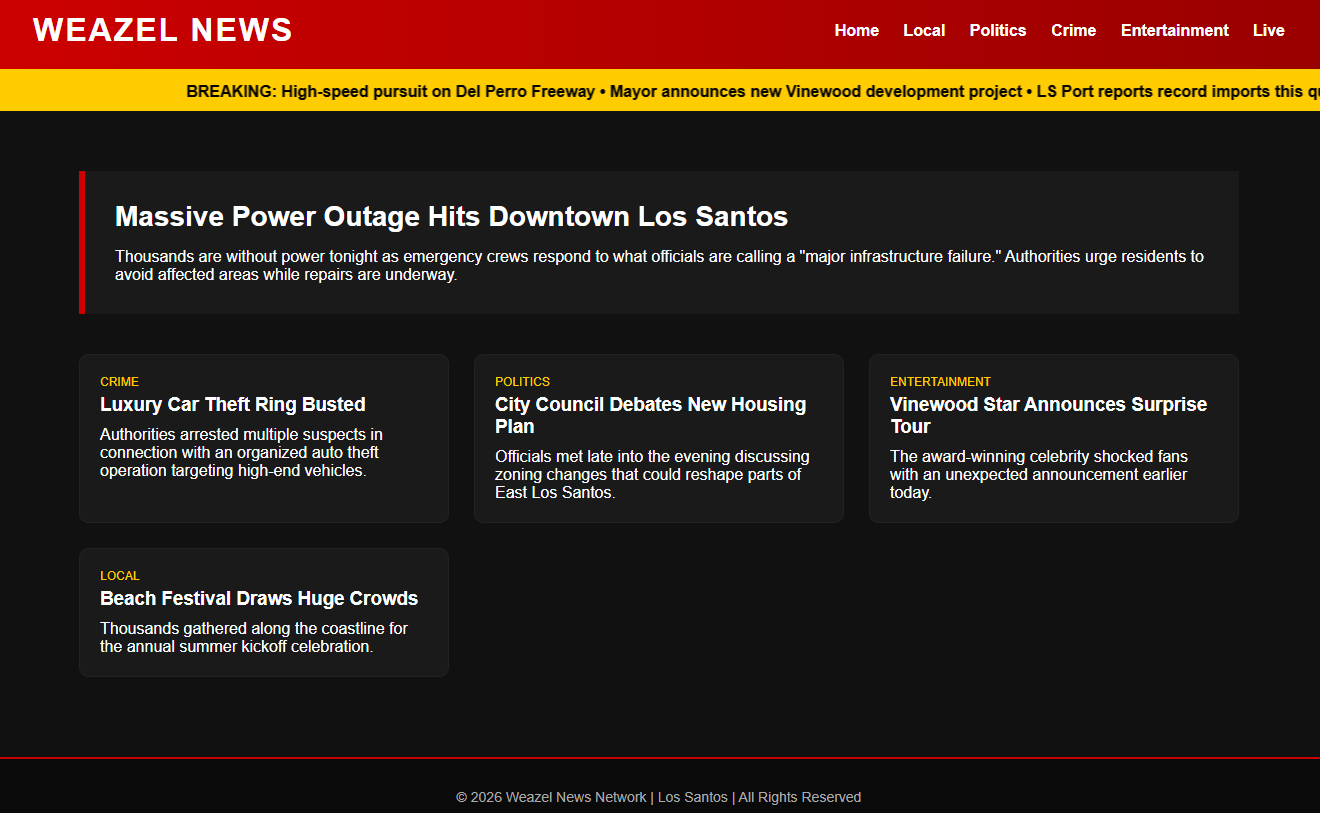Click the auto theft article description text
The width and height of the screenshot is (1320, 813).
(241, 452)
